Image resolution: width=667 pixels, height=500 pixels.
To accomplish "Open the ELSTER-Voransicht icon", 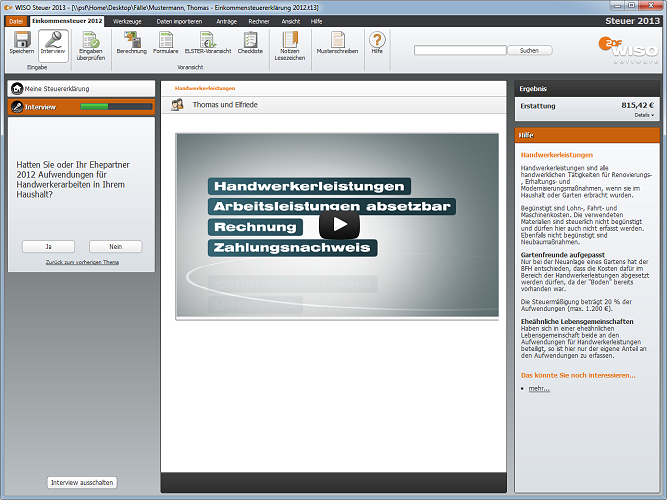I will click(208, 40).
